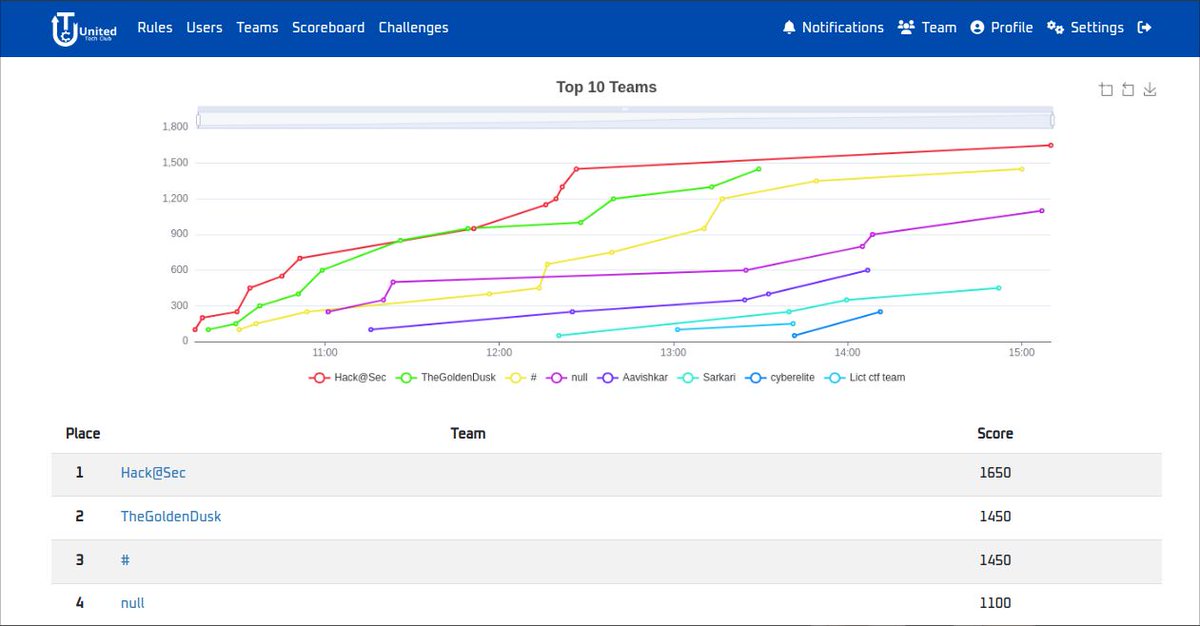Click the Score column header
The image size is (1200, 626).
coord(995,433)
